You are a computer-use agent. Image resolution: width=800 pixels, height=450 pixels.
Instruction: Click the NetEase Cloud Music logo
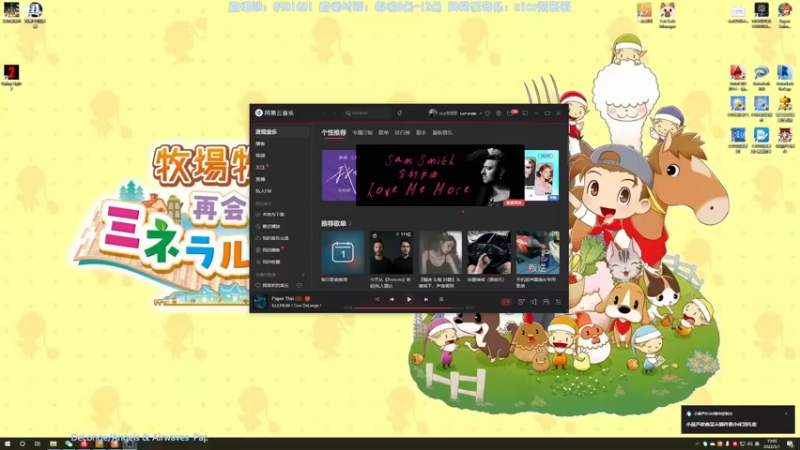(274, 113)
